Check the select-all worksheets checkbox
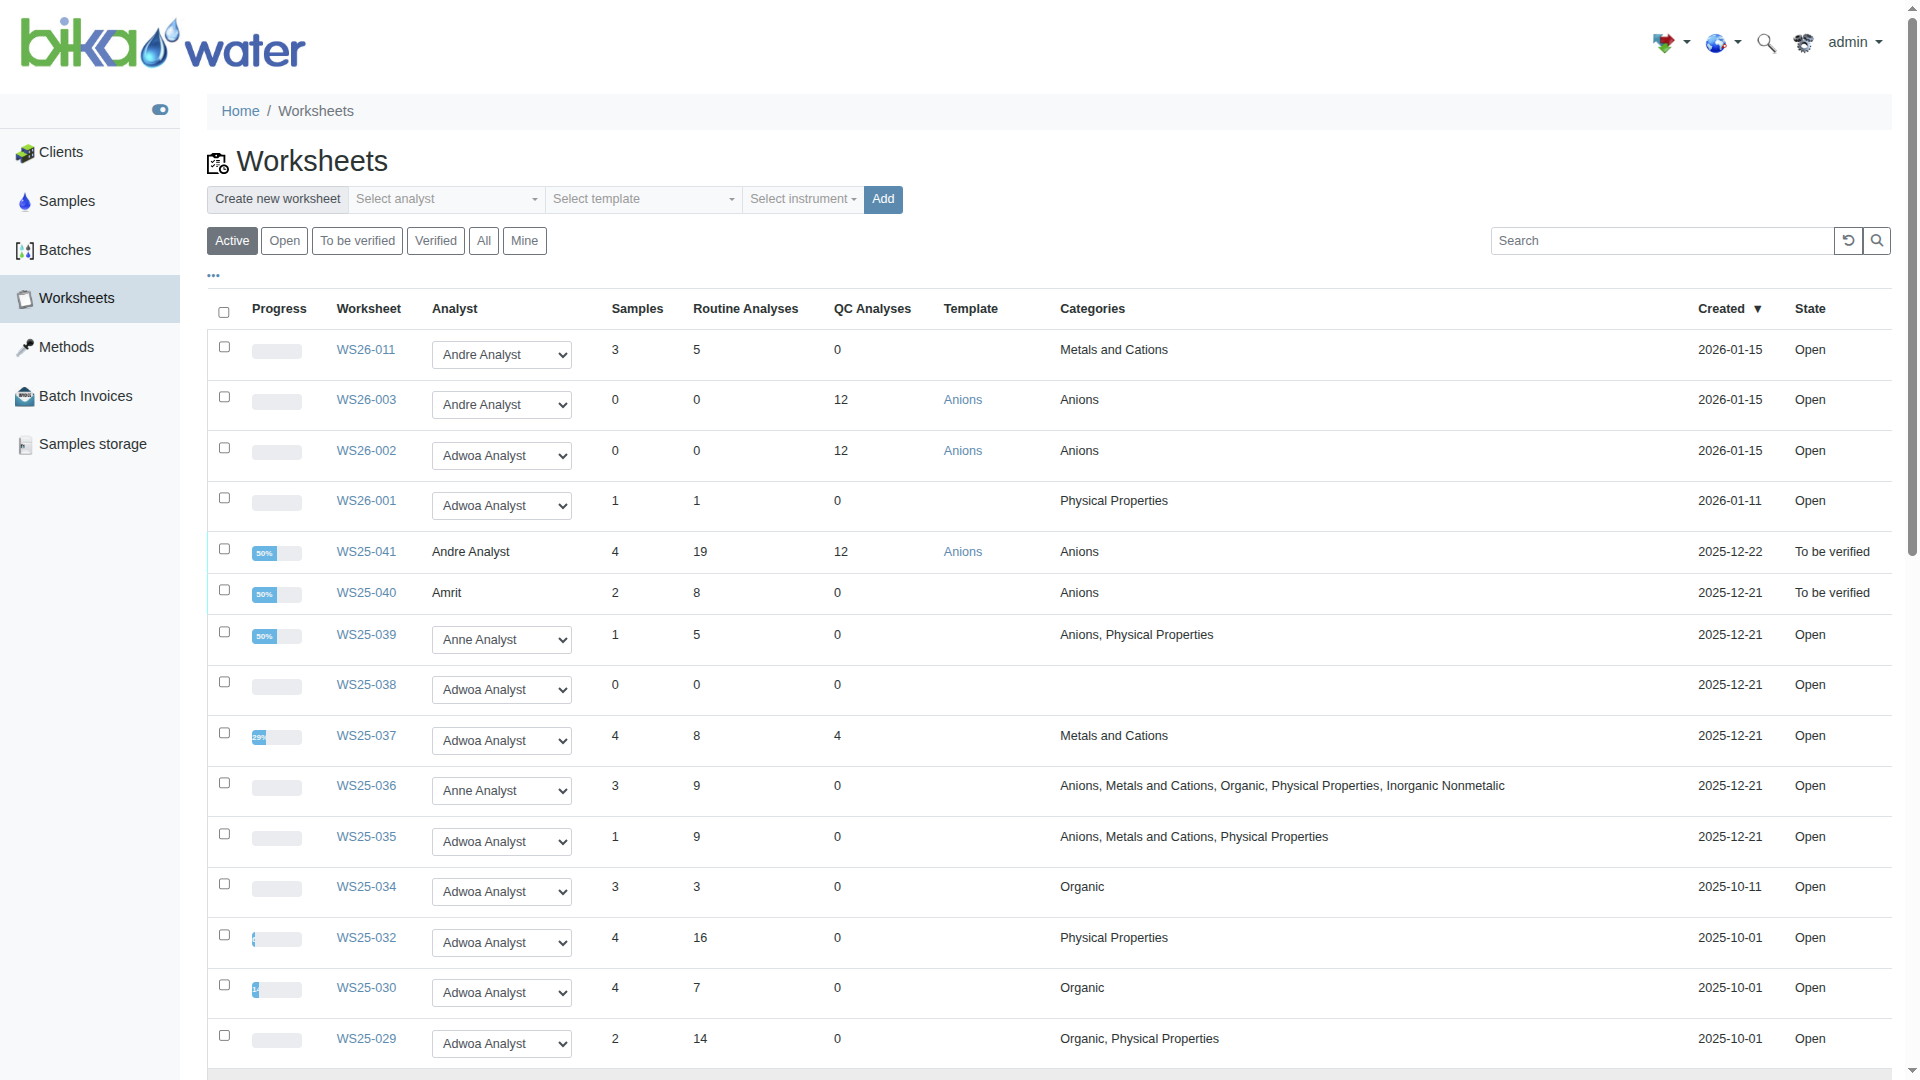Viewport: 1920px width, 1080px height. point(224,313)
